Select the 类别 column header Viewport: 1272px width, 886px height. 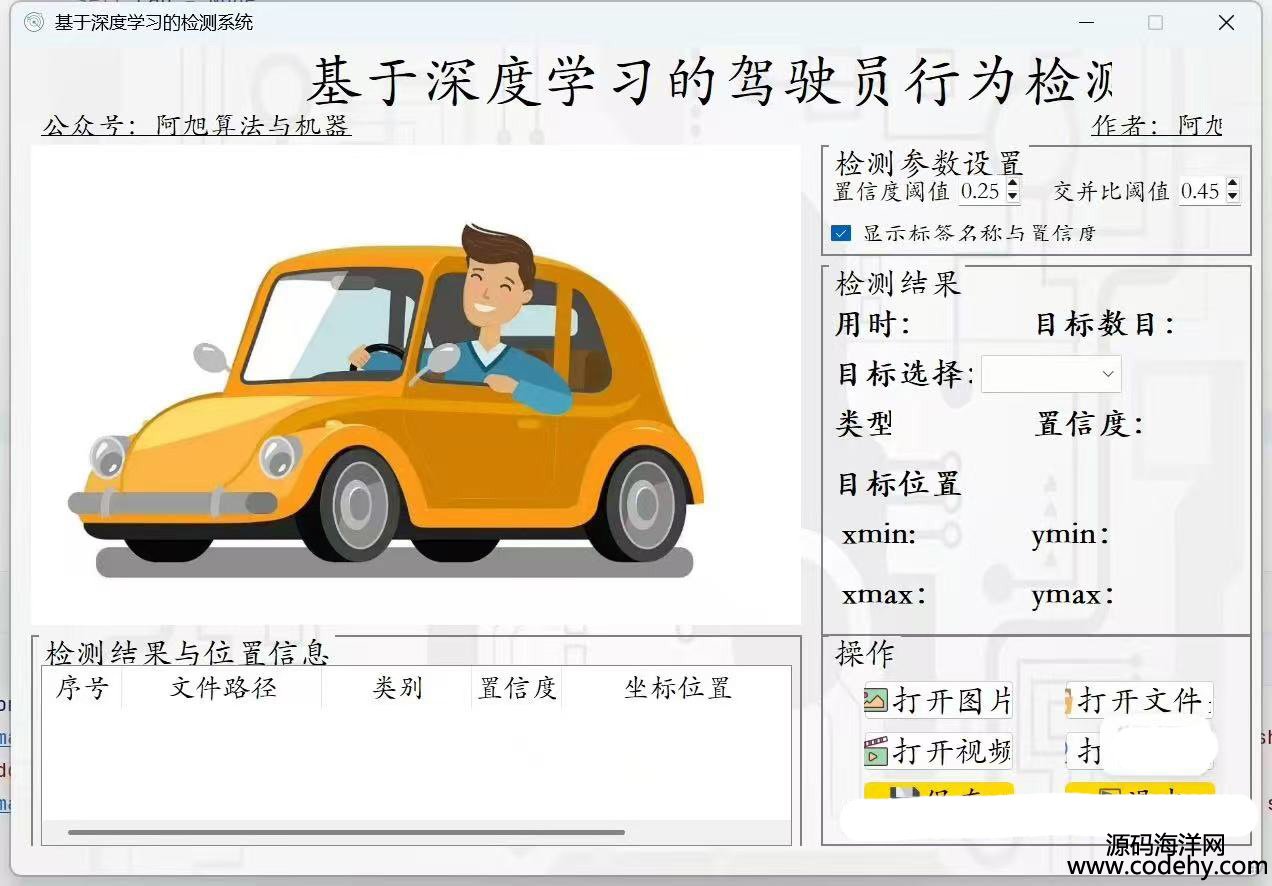397,688
